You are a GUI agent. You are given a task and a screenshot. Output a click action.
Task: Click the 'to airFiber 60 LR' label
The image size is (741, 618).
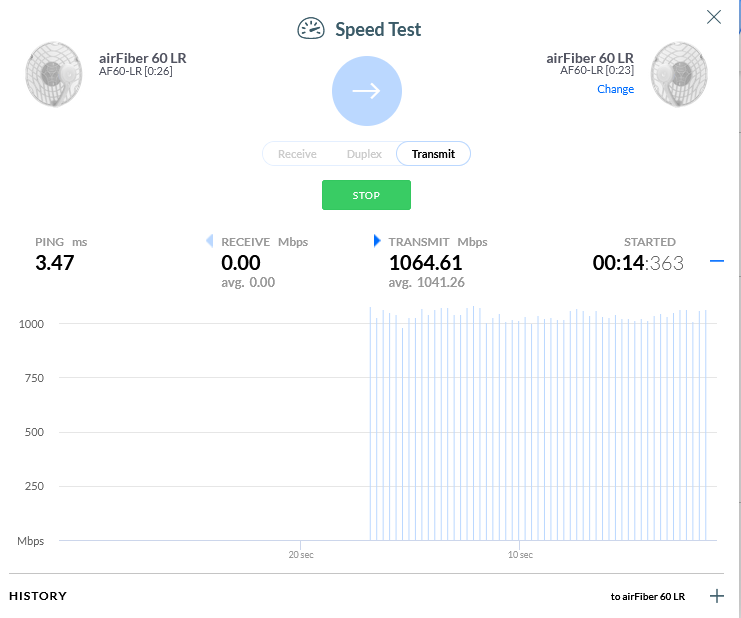tap(647, 597)
